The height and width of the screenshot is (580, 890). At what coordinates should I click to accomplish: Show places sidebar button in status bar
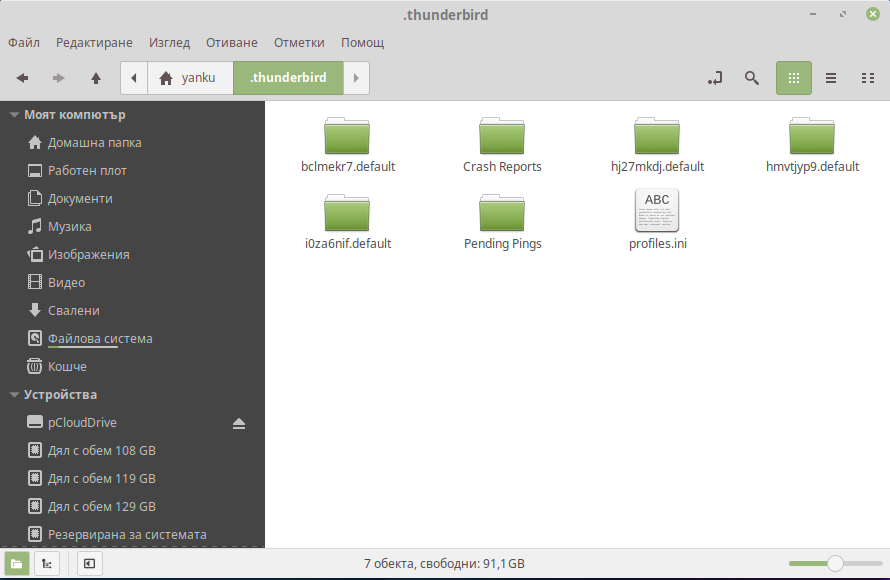pos(16,564)
